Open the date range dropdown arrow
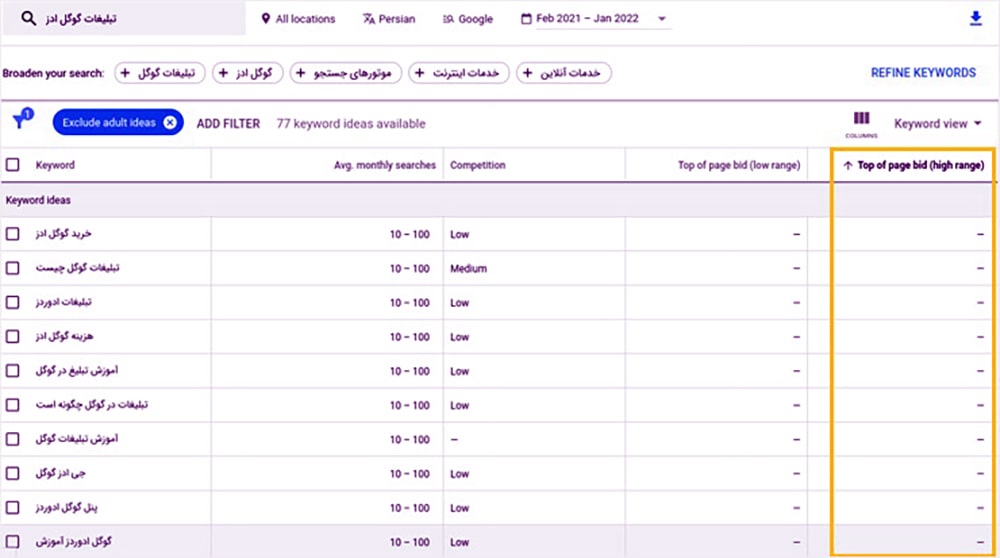This screenshot has height=558, width=1000. pyautogui.click(x=661, y=18)
